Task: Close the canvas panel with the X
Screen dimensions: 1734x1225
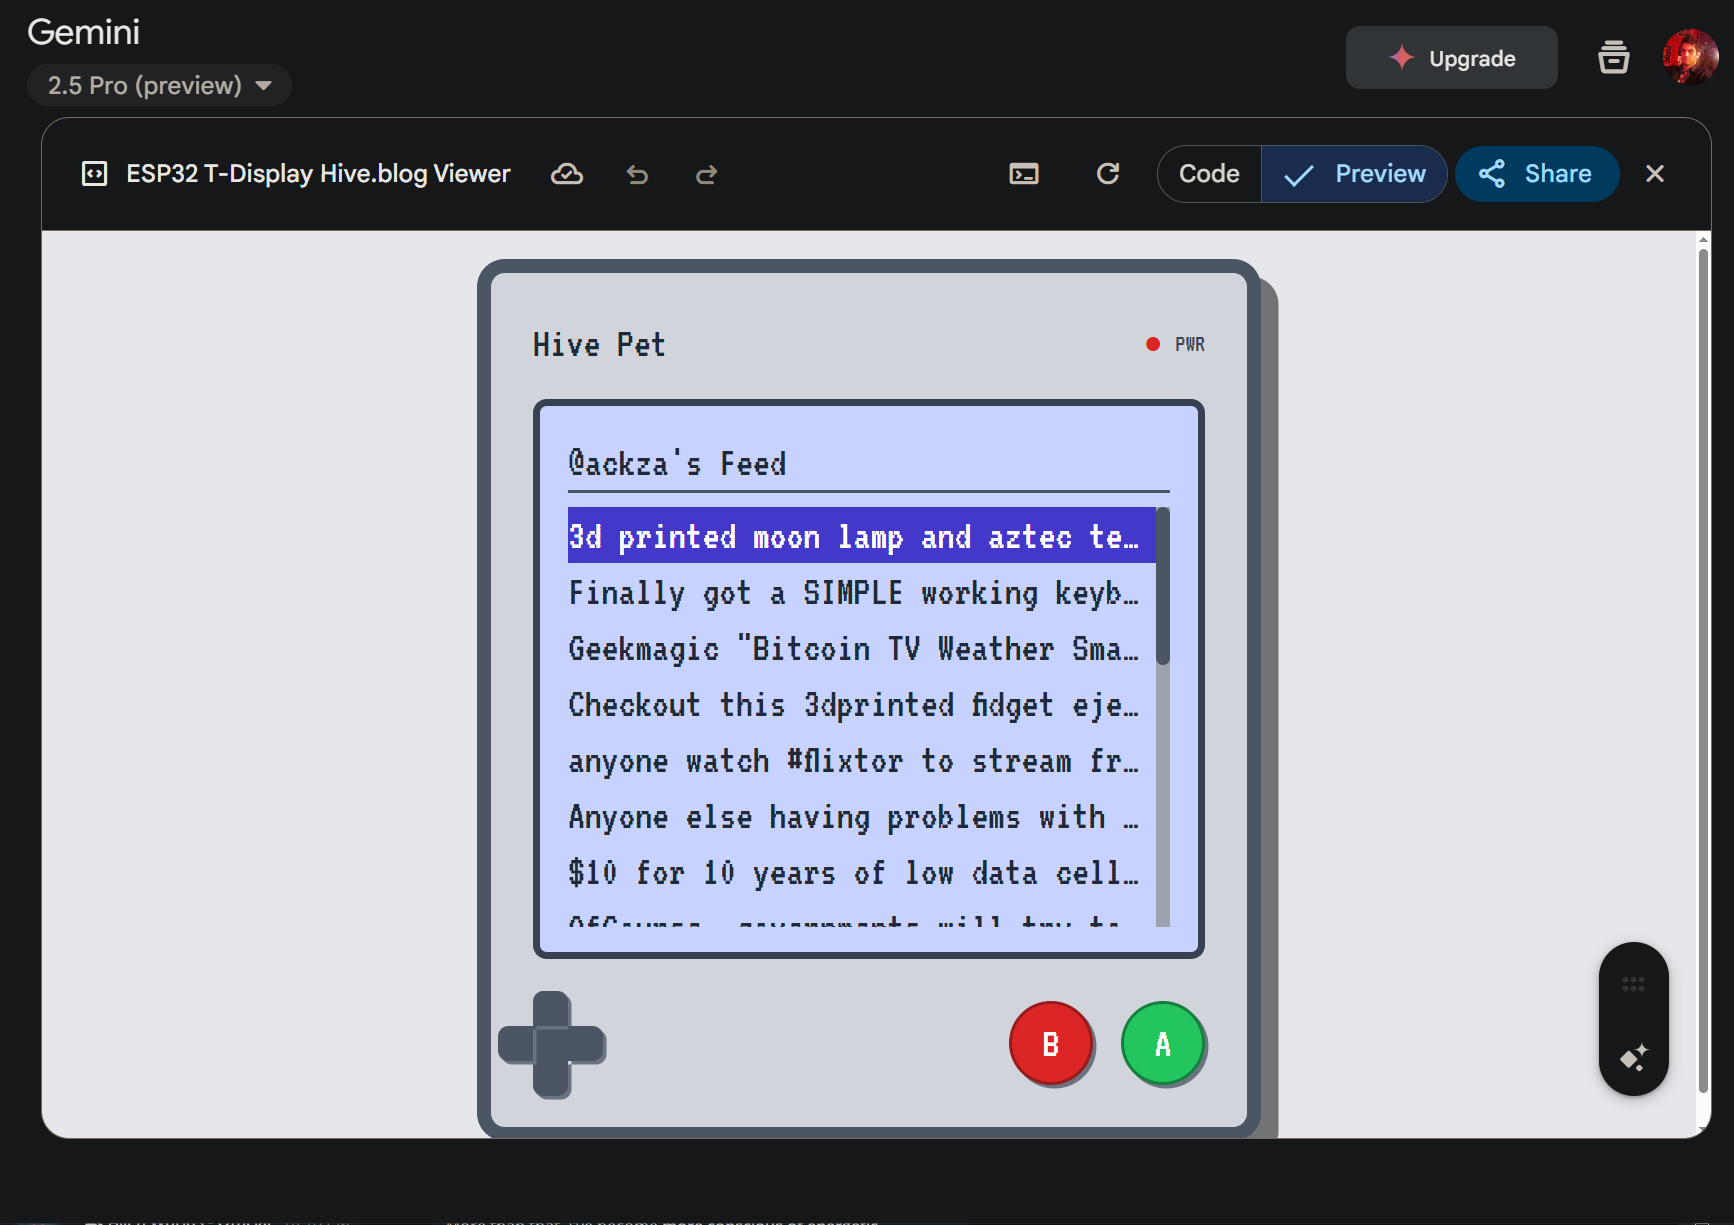Action: [x=1655, y=174]
